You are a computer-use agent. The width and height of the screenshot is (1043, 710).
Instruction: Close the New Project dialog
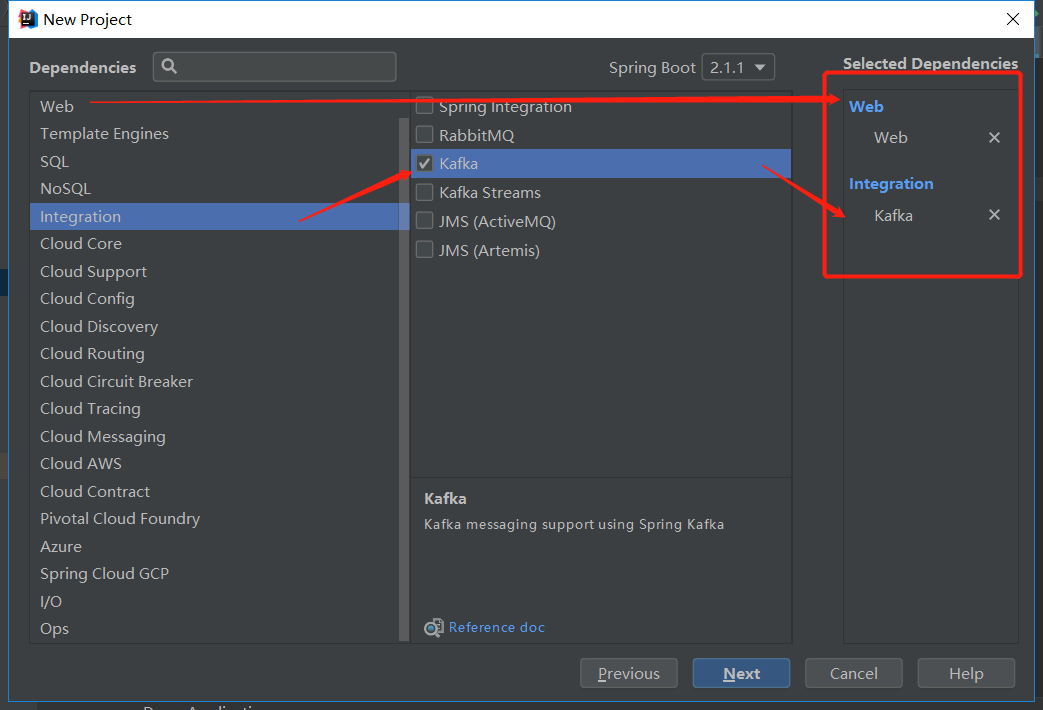coord(1012,19)
